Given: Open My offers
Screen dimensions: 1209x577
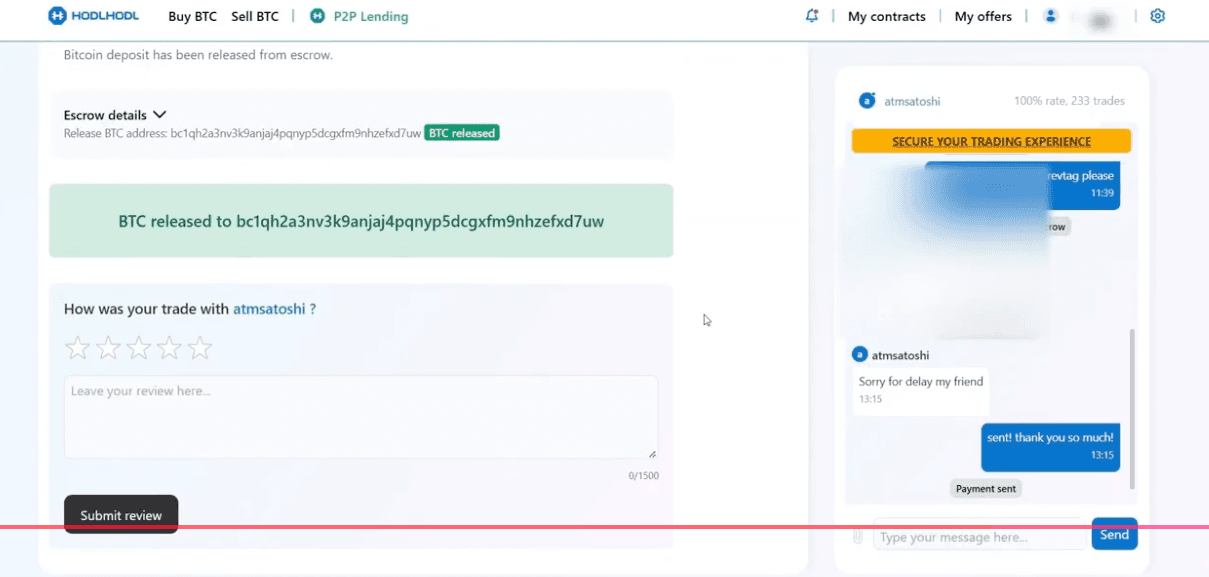Looking at the screenshot, I should (x=983, y=16).
